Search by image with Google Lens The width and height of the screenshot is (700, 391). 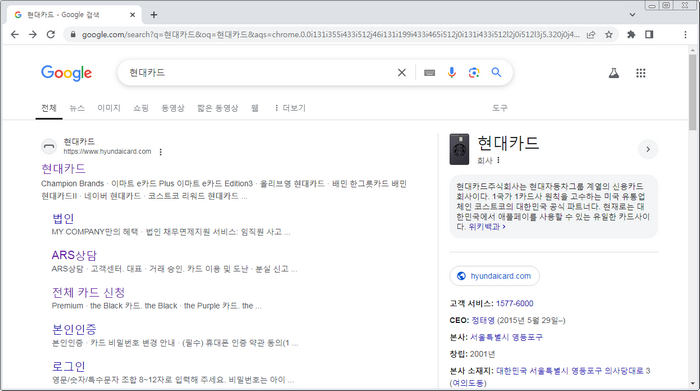474,72
